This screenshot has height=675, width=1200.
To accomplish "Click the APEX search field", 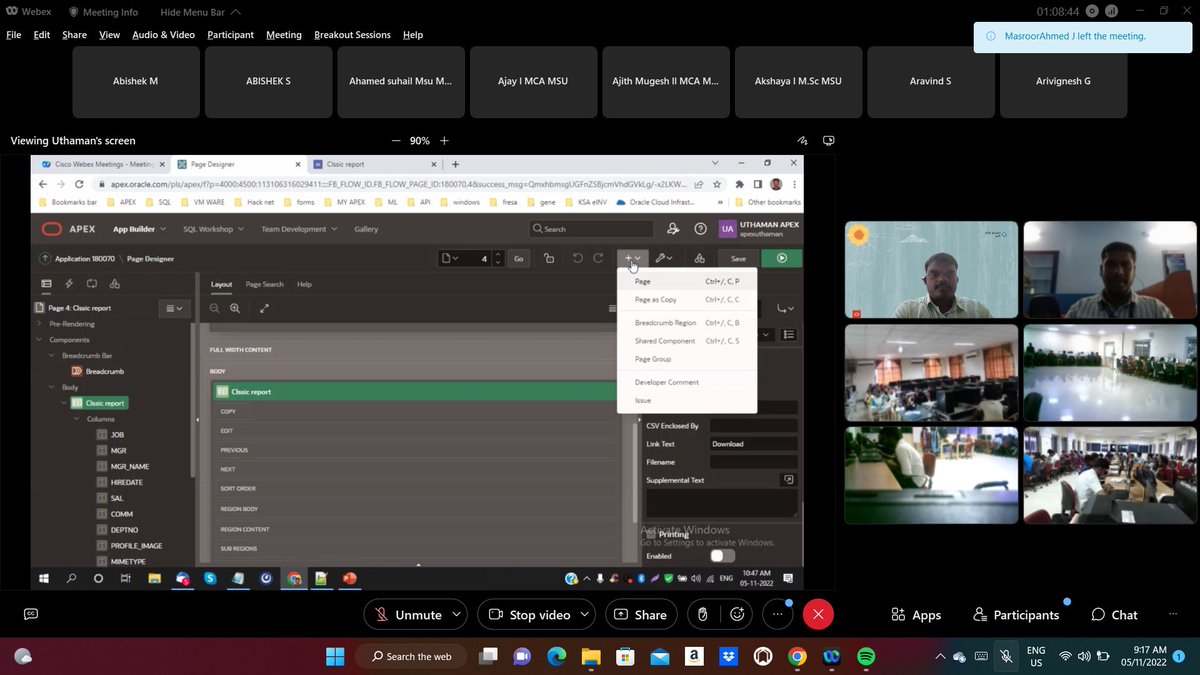I will point(592,229).
